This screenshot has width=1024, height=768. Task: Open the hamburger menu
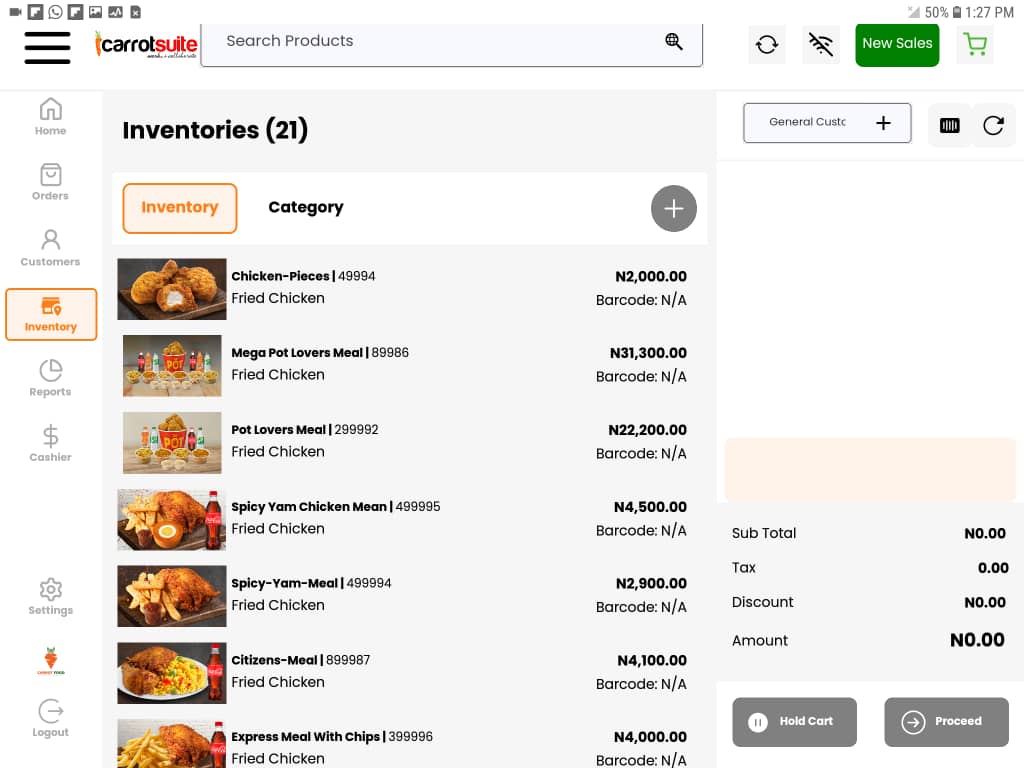[x=47, y=47]
